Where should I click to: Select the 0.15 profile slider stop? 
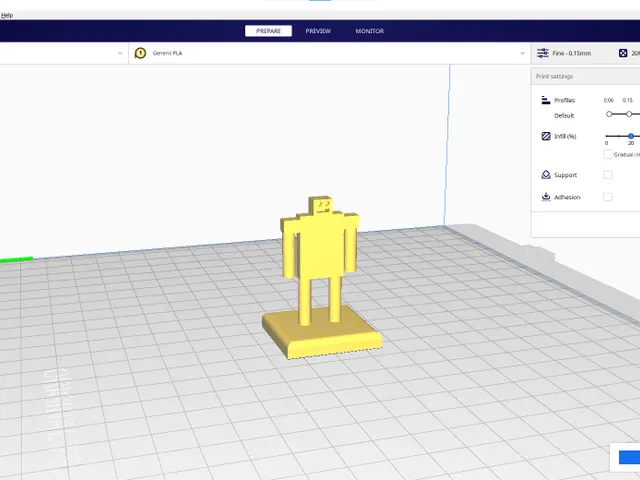click(x=629, y=114)
